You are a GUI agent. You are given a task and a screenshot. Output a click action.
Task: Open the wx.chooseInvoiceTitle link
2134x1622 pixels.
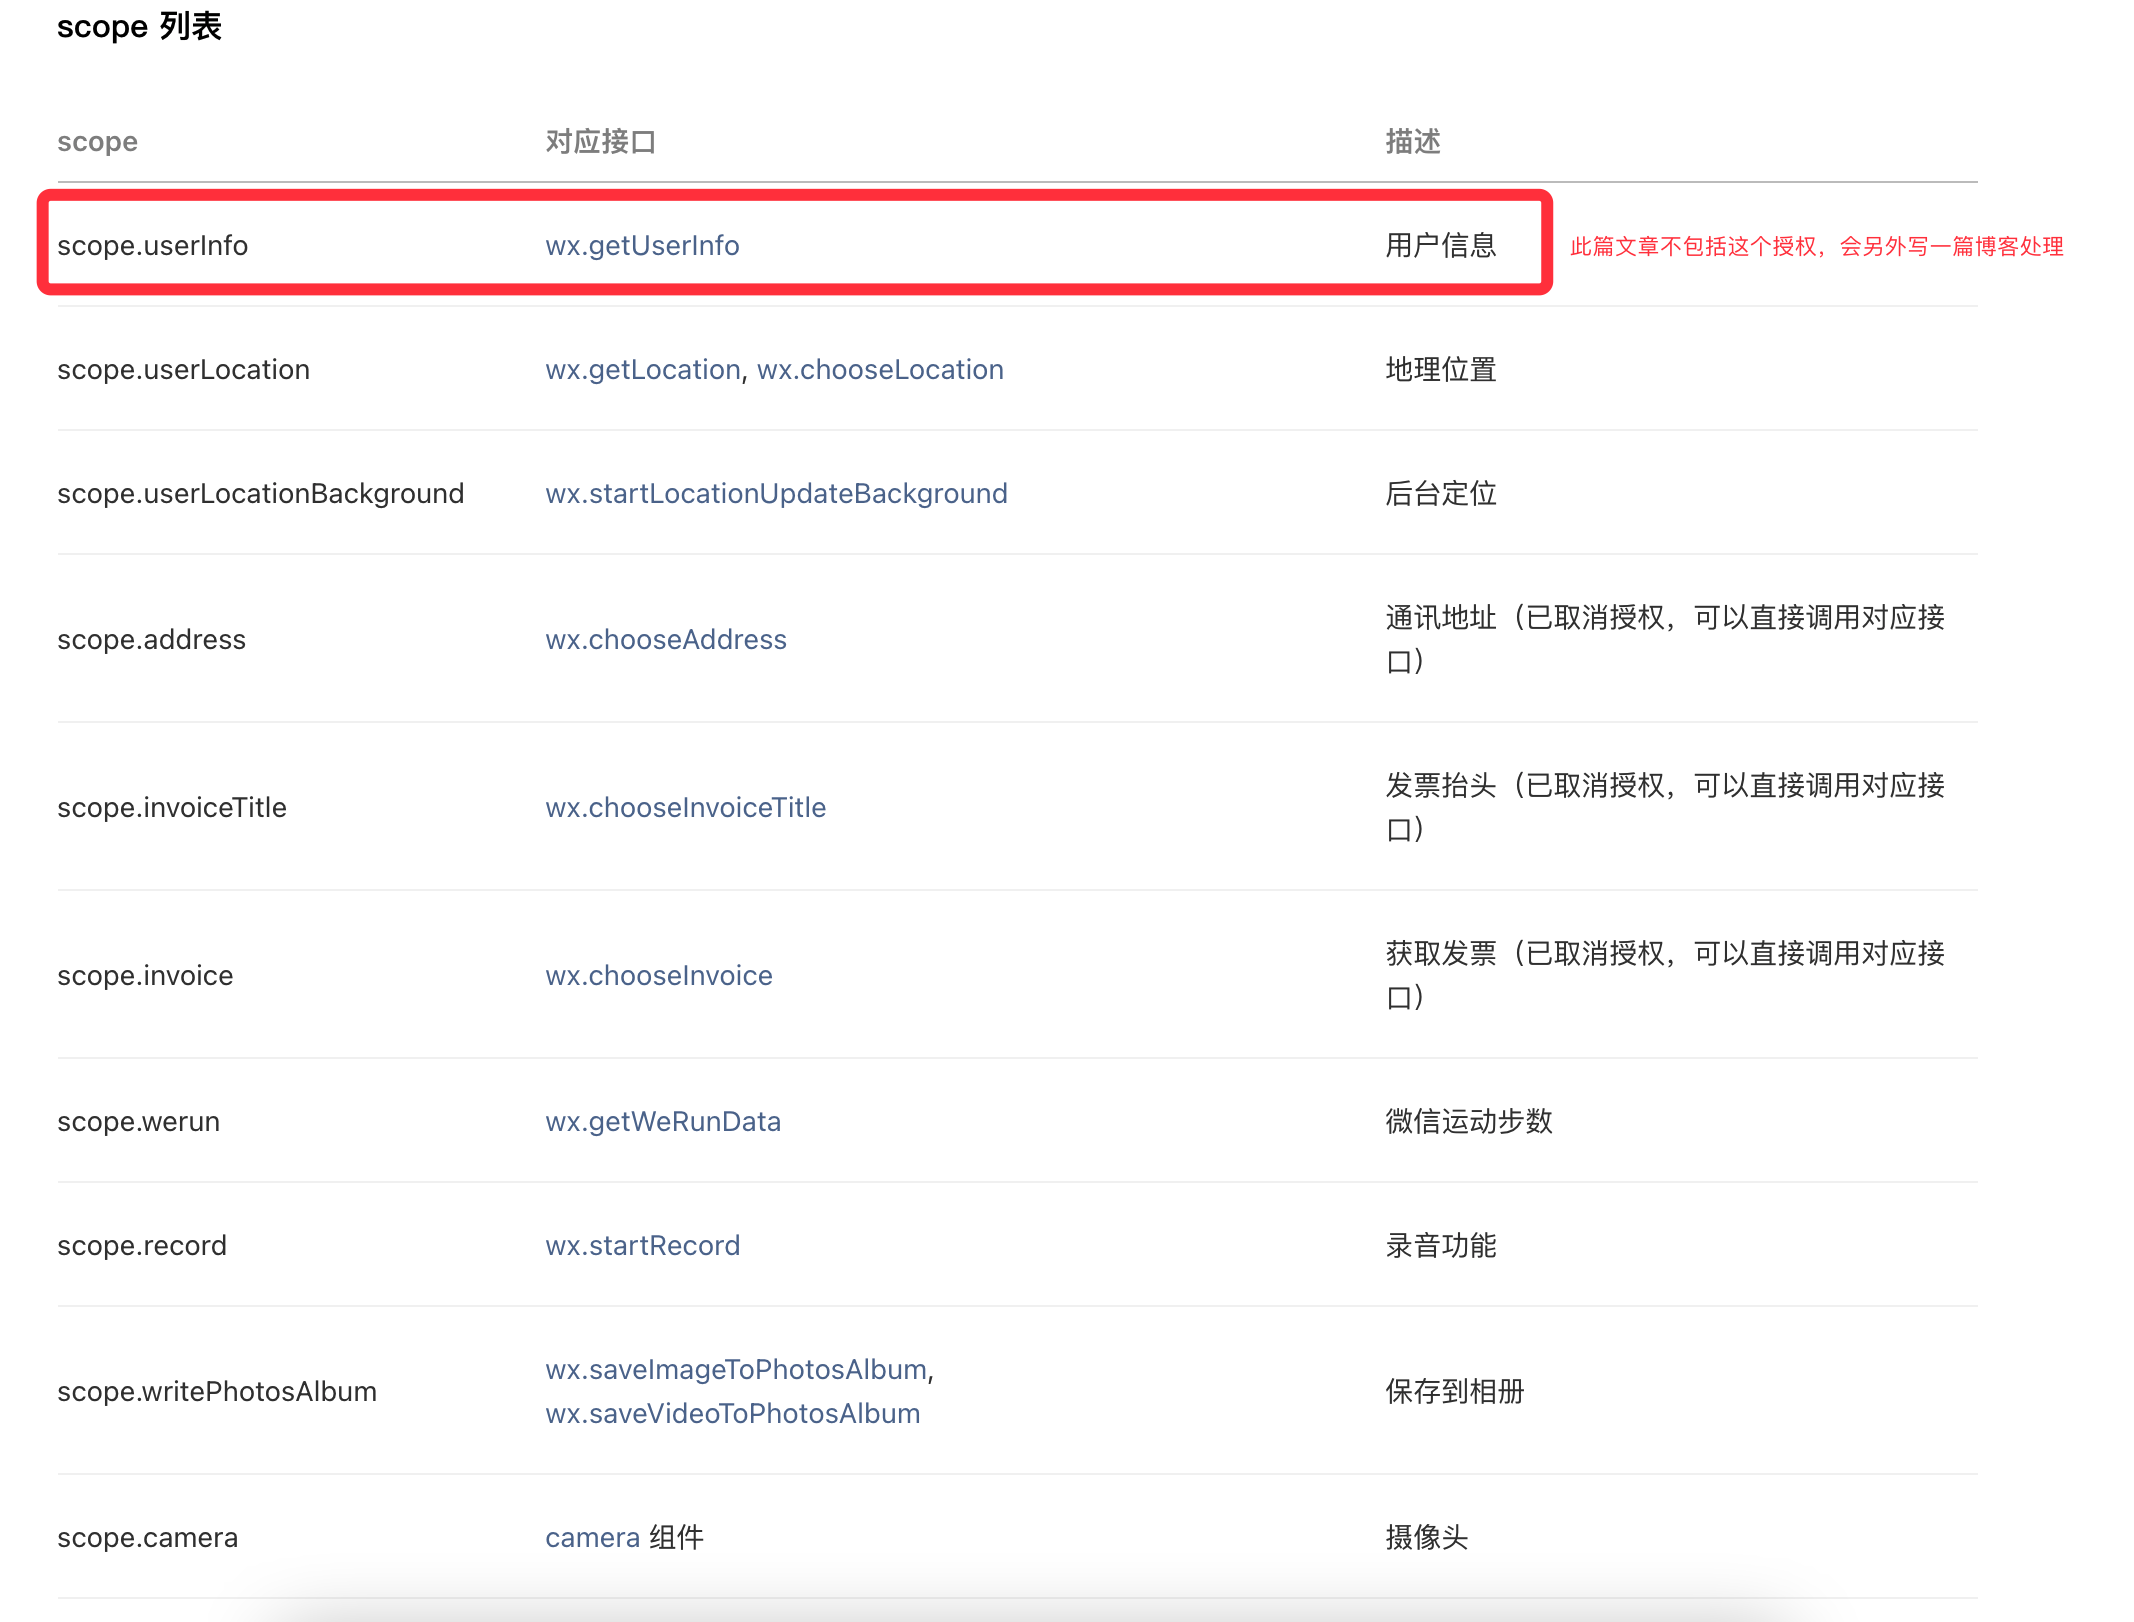coord(685,808)
